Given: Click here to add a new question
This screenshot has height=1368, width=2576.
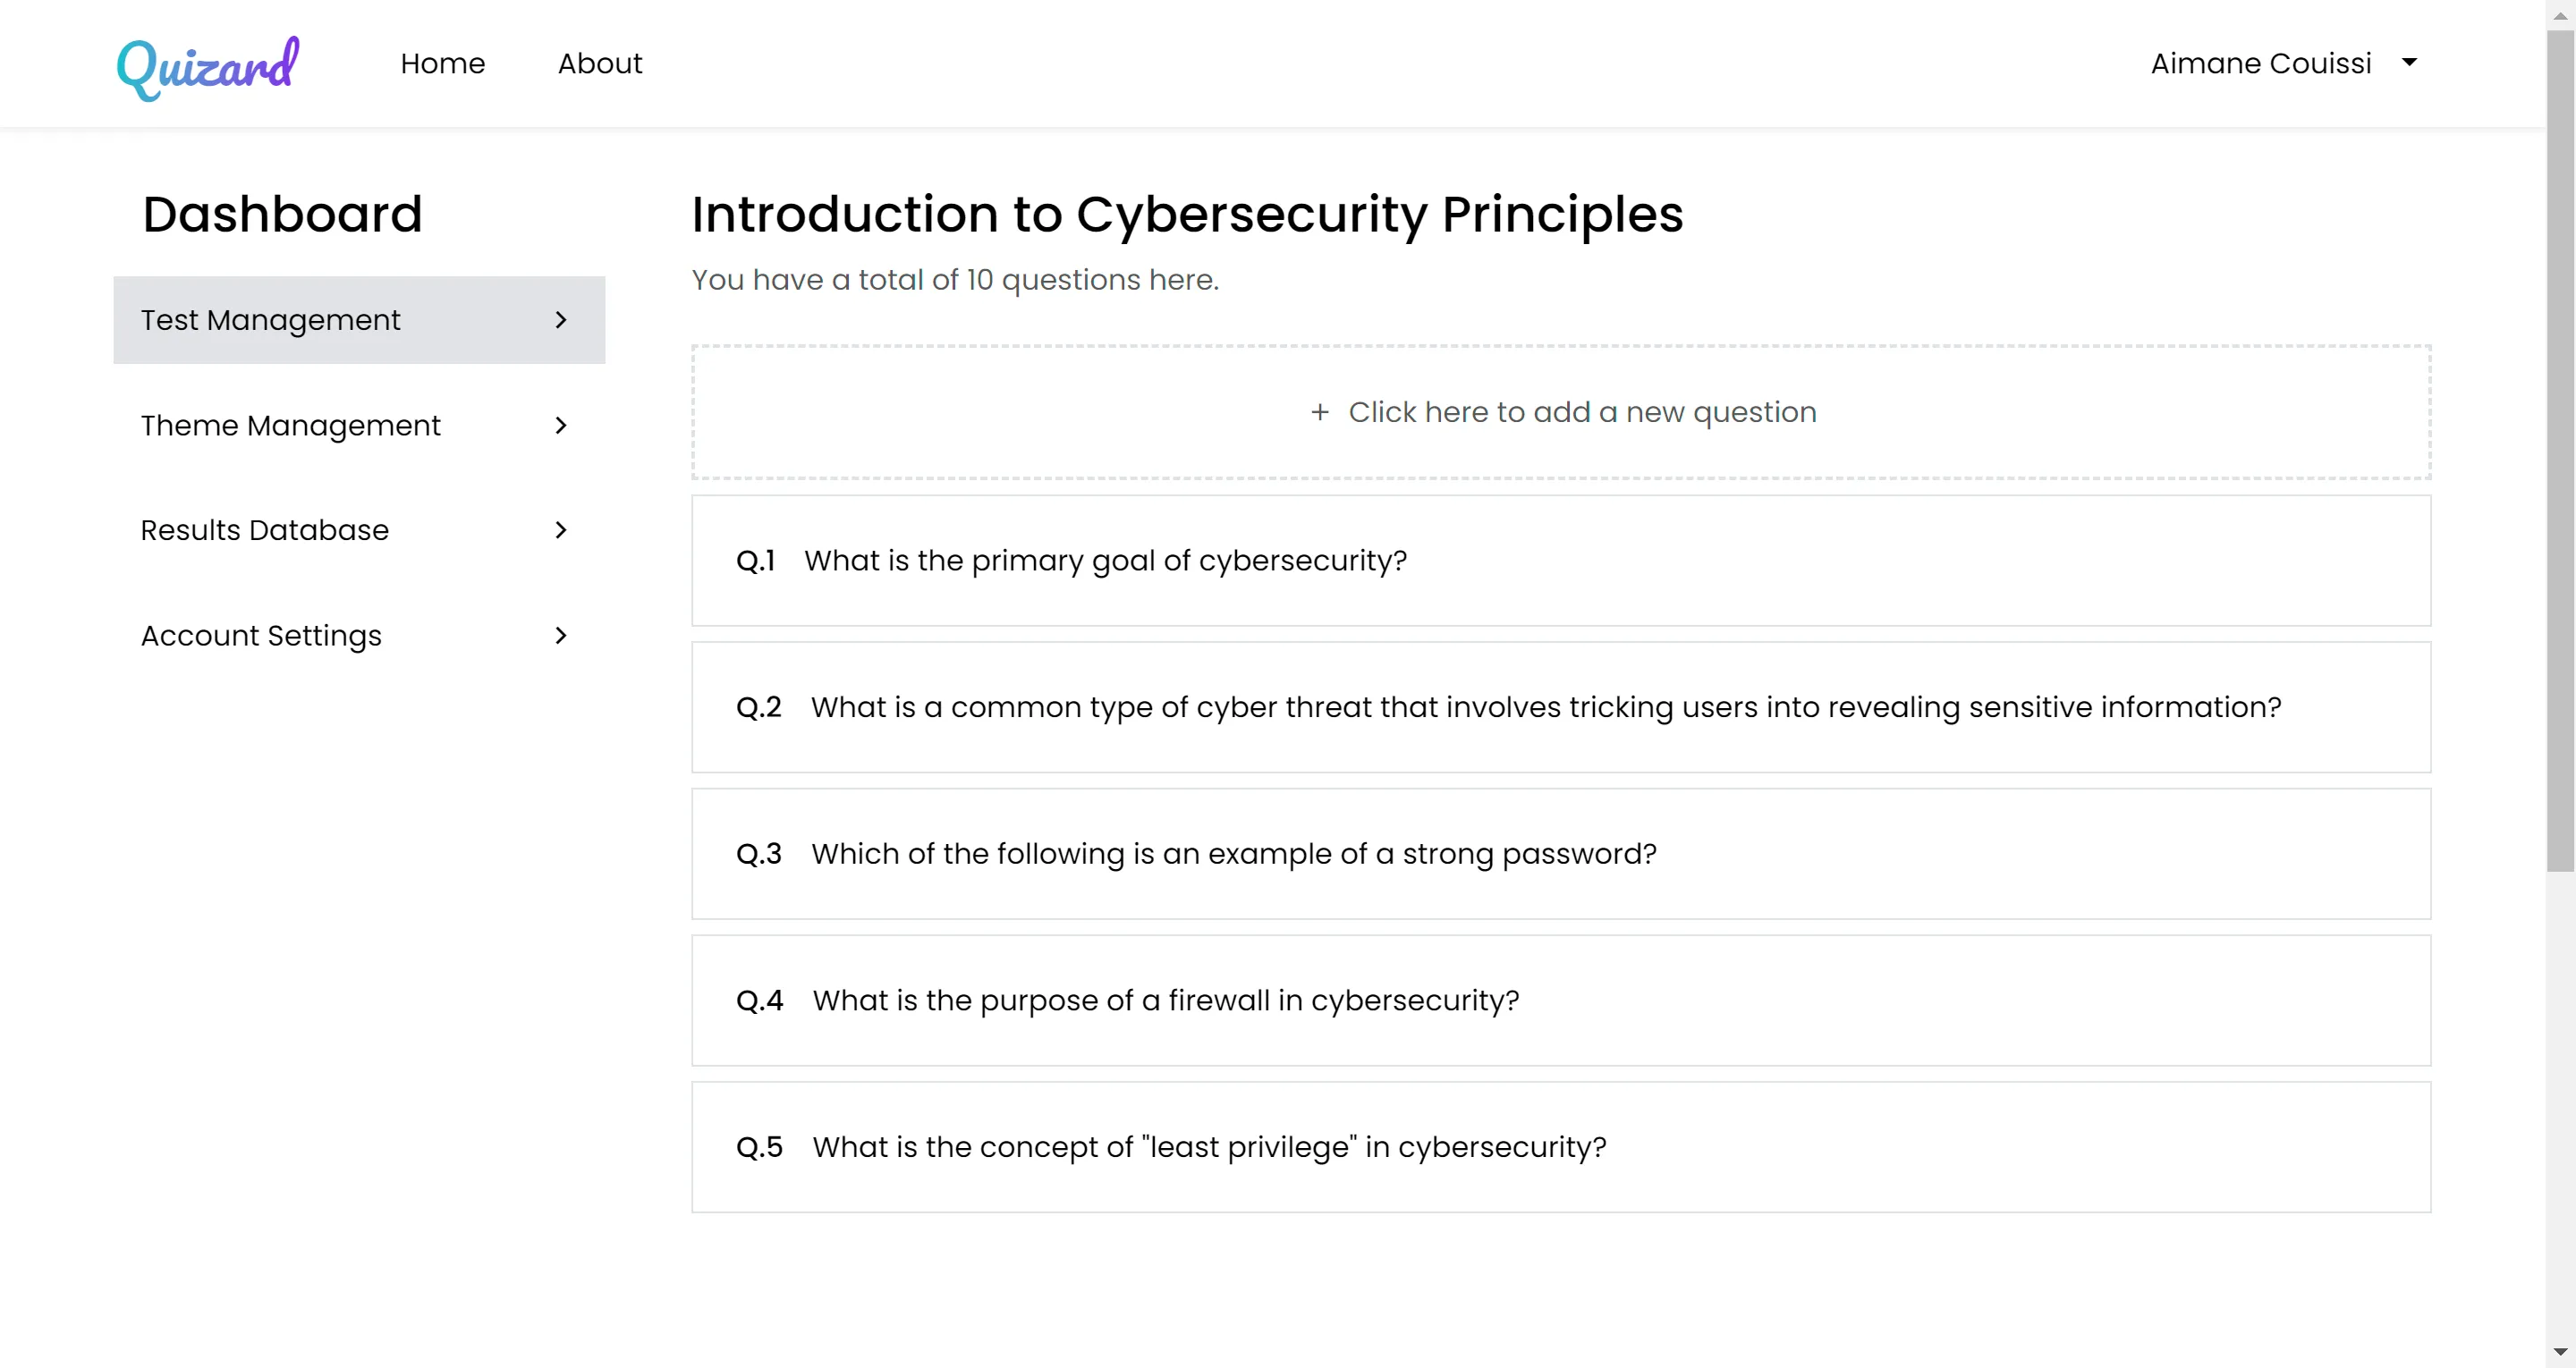Looking at the screenshot, I should pos(1561,412).
